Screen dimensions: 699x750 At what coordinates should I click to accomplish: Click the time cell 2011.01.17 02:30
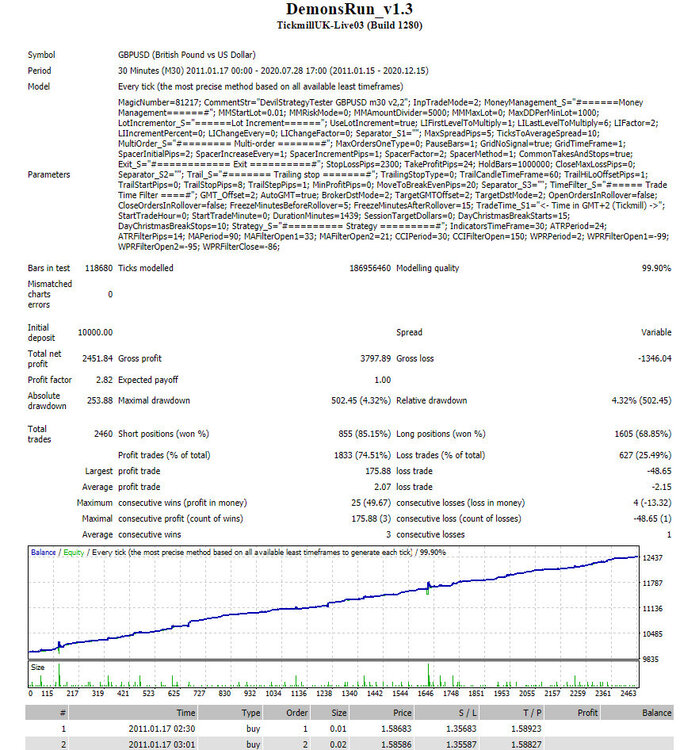point(162,729)
